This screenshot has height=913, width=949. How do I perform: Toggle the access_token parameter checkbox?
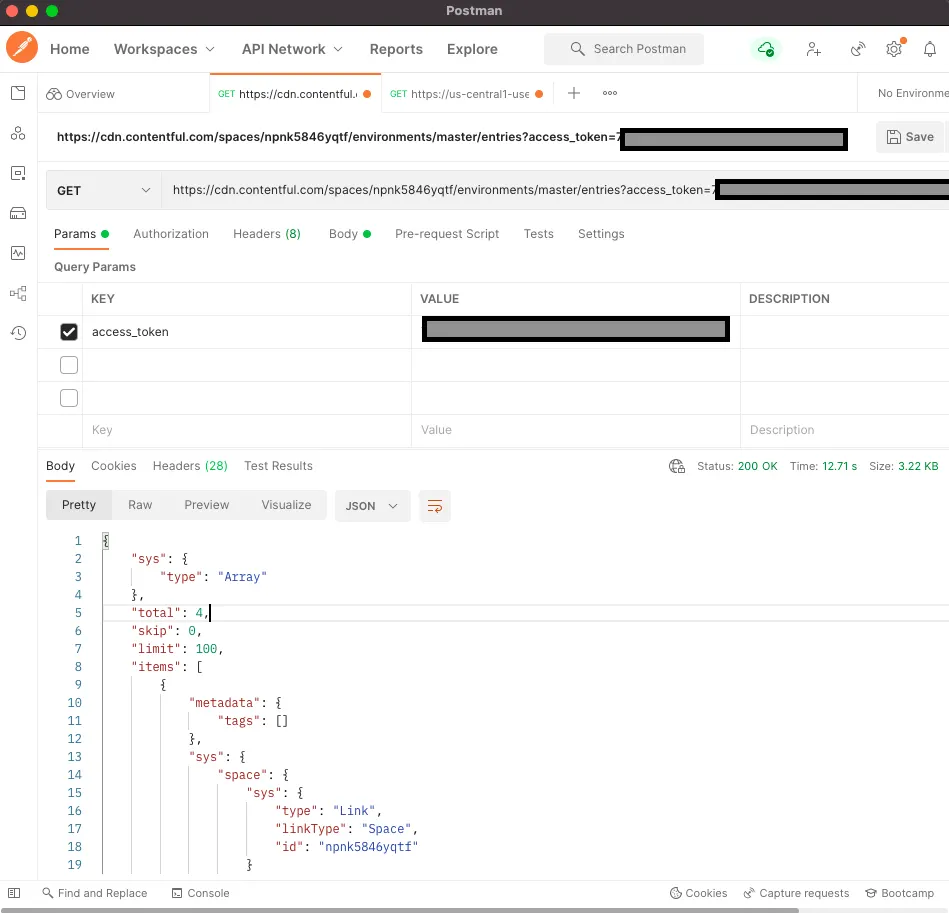pyautogui.click(x=69, y=332)
